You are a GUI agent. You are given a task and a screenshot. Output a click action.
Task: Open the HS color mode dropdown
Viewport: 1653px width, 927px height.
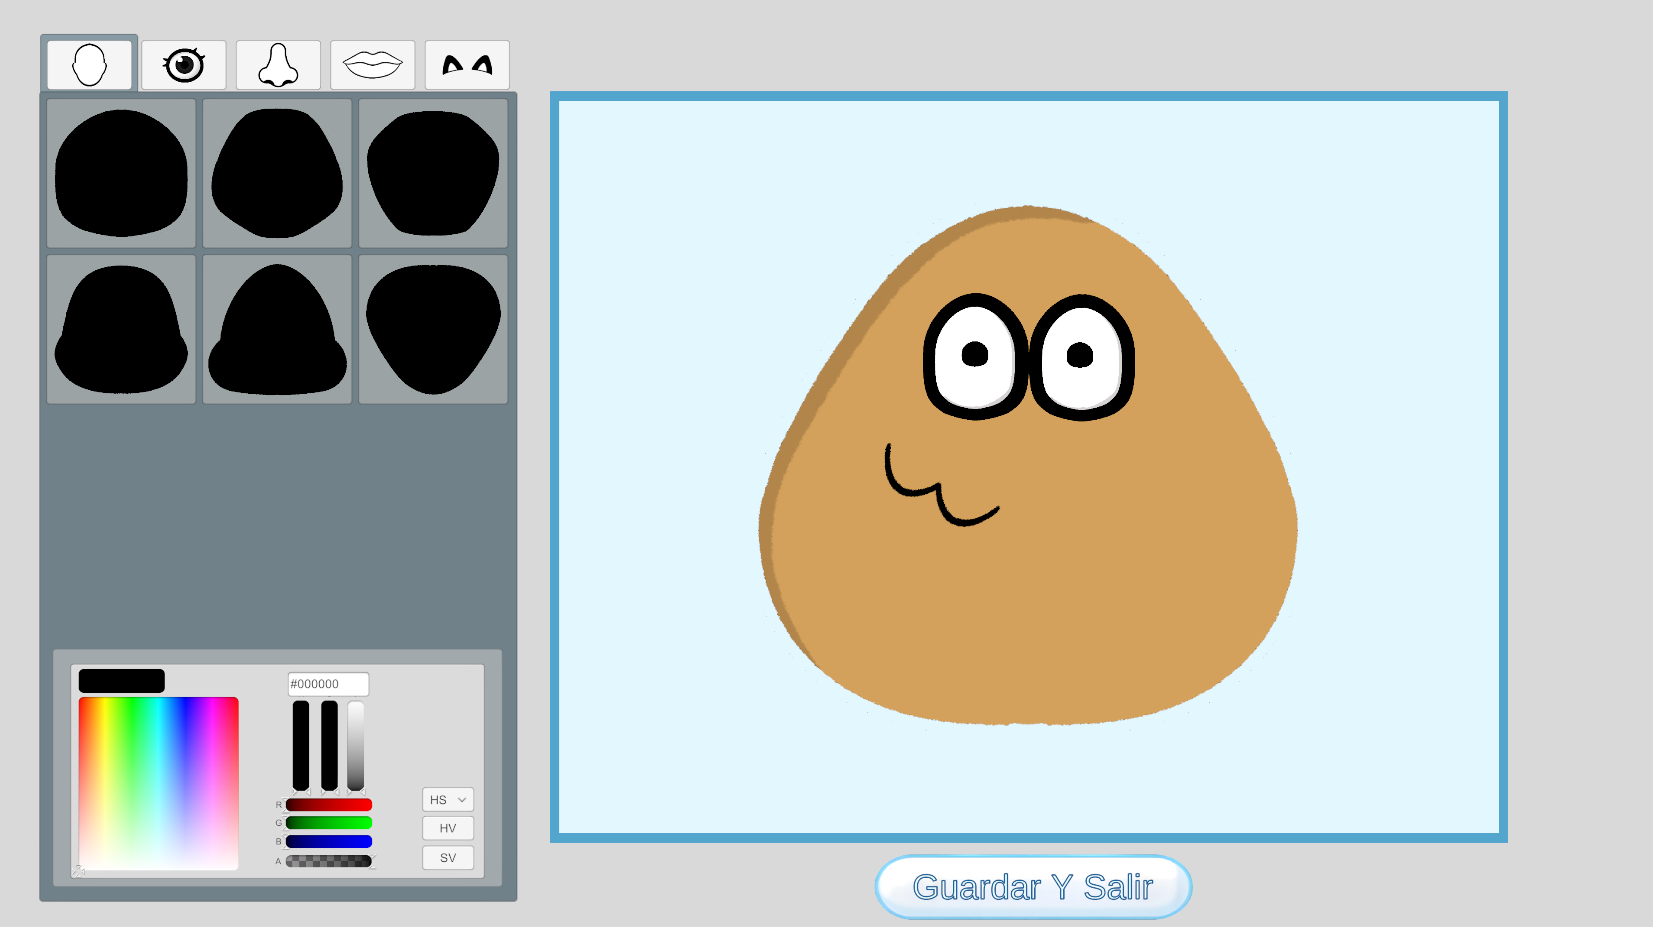tap(448, 800)
